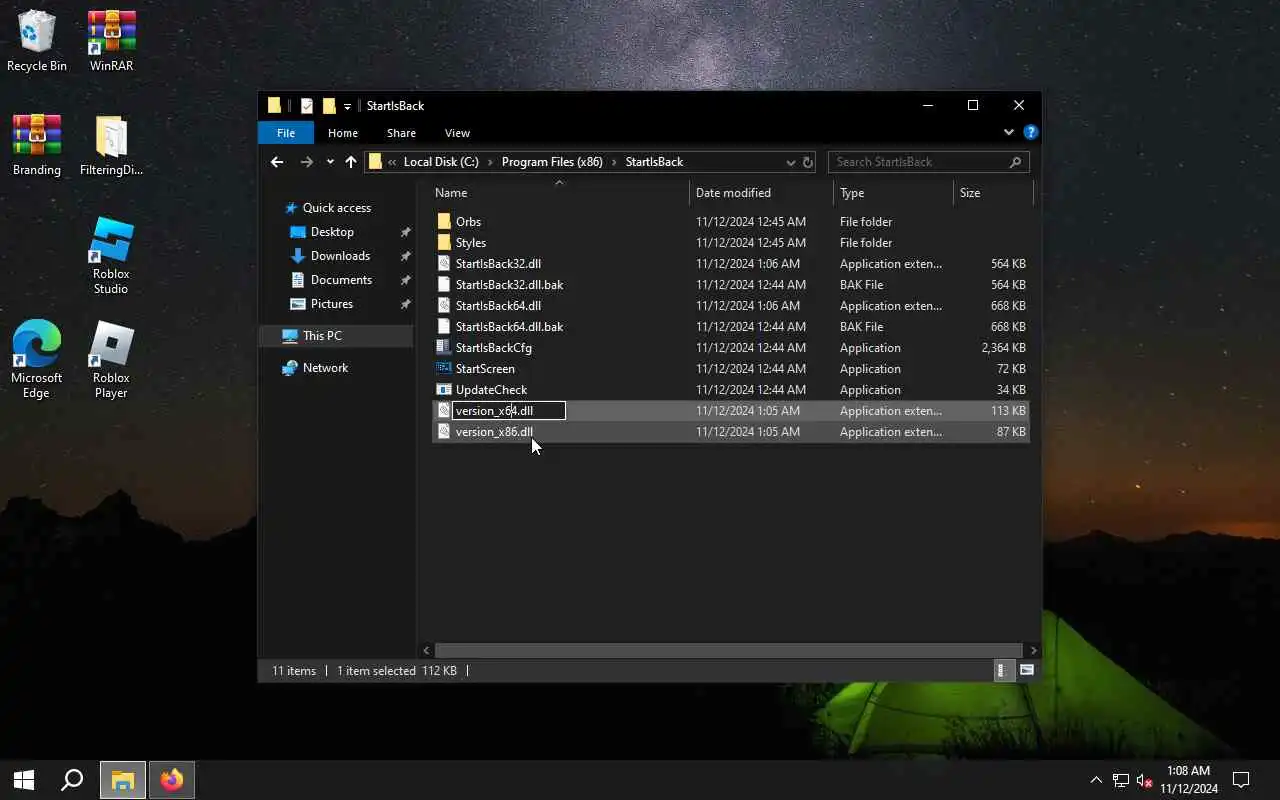The width and height of the screenshot is (1280, 800).
Task: Expand address bar history dropdown
Action: 790,162
